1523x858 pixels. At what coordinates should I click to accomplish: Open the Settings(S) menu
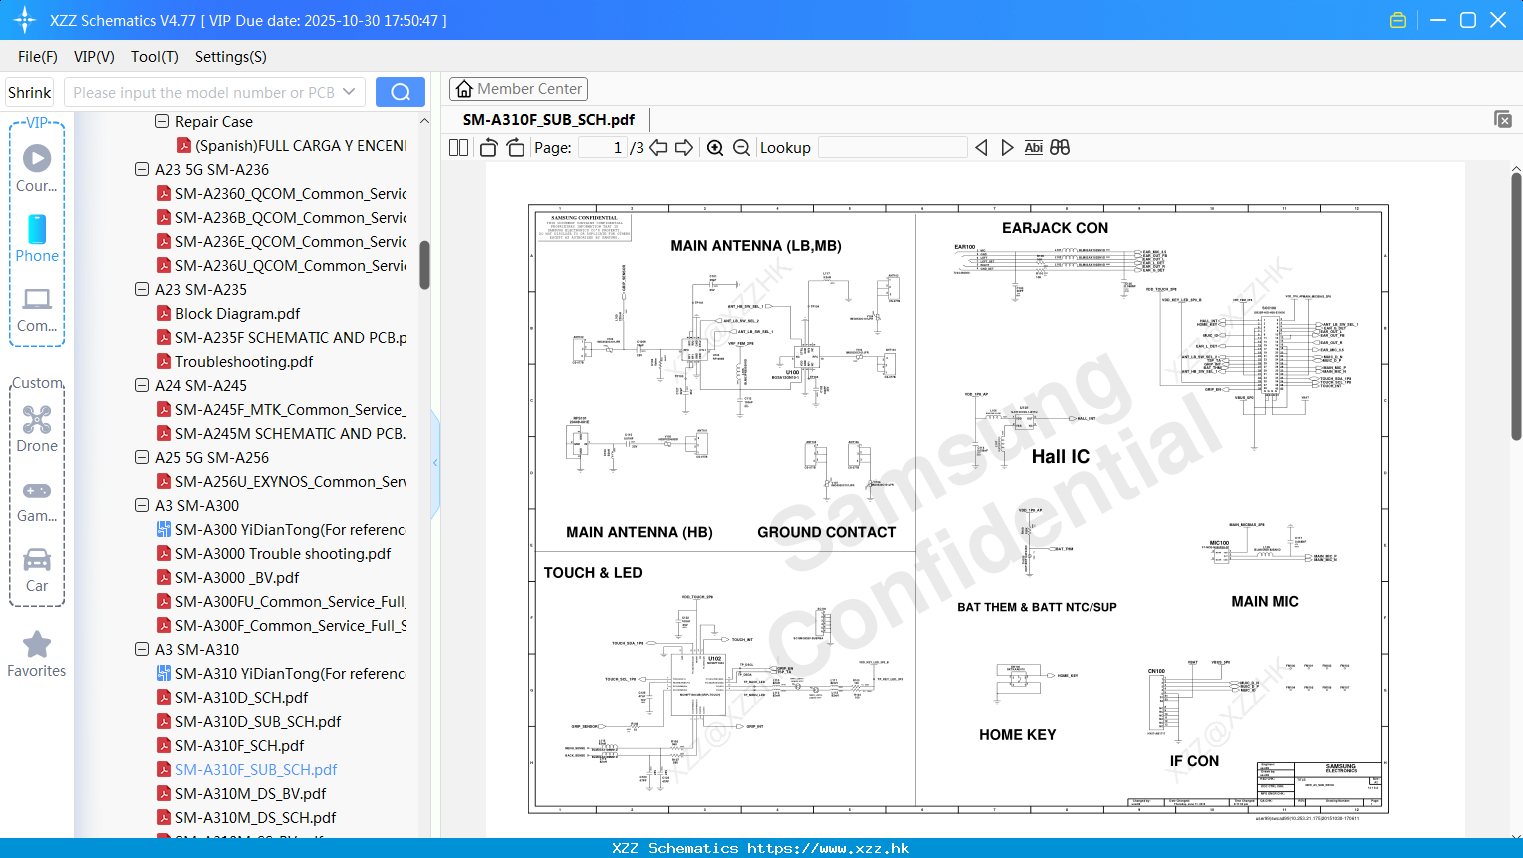pyautogui.click(x=231, y=57)
